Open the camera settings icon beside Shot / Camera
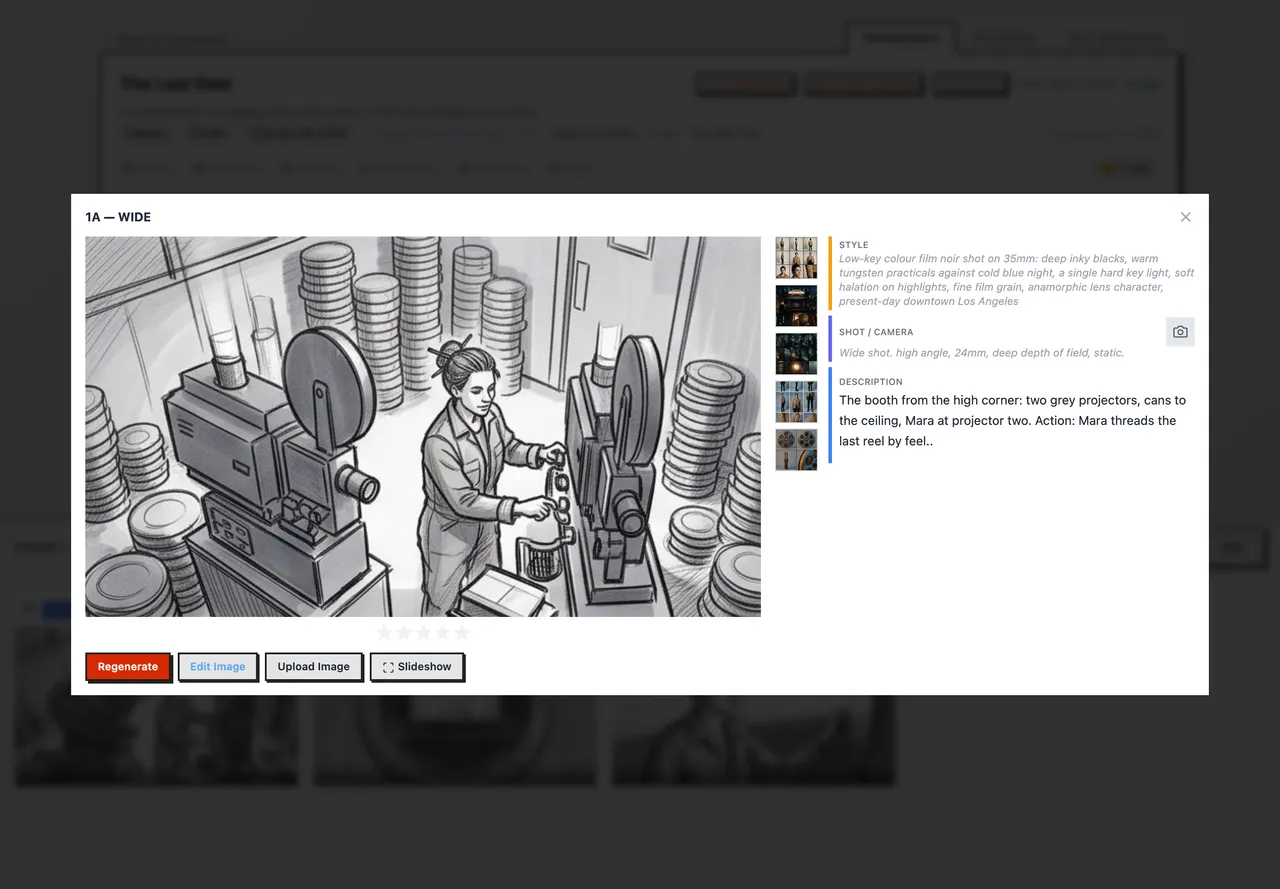This screenshot has width=1280, height=889. click(1180, 332)
